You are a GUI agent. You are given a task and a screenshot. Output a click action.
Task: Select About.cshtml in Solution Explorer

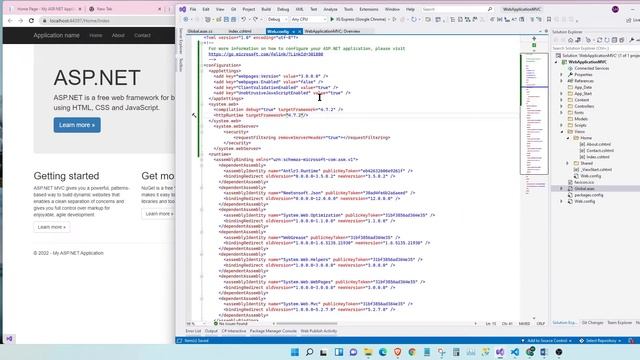[598, 144]
